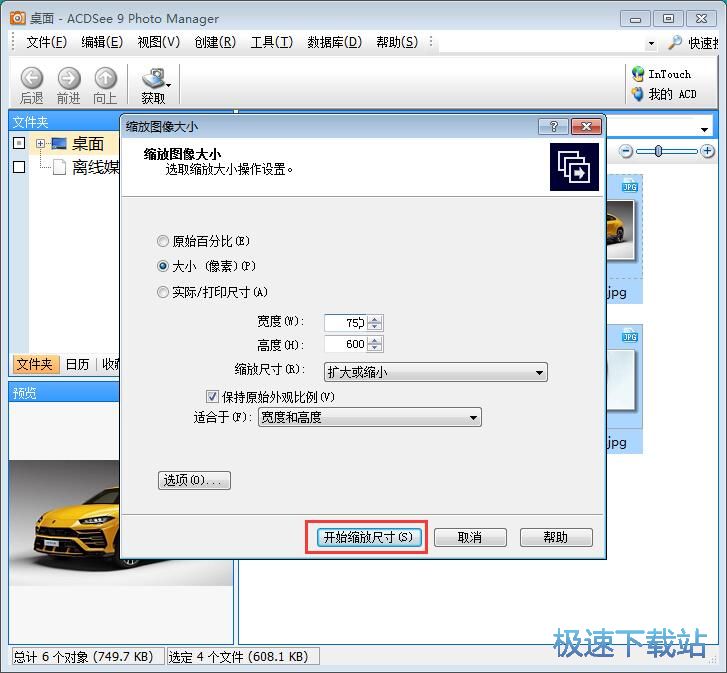The height and width of the screenshot is (673, 727).
Task: Open the Tools (工具) menu
Action: (272, 42)
